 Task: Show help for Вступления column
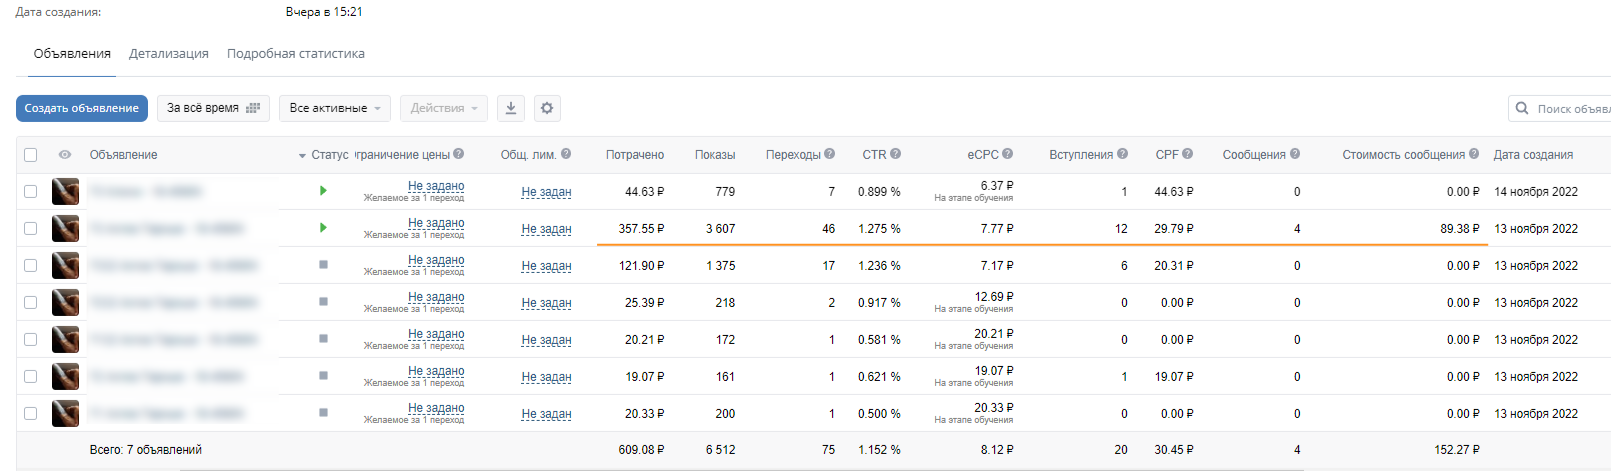[x=1123, y=154]
